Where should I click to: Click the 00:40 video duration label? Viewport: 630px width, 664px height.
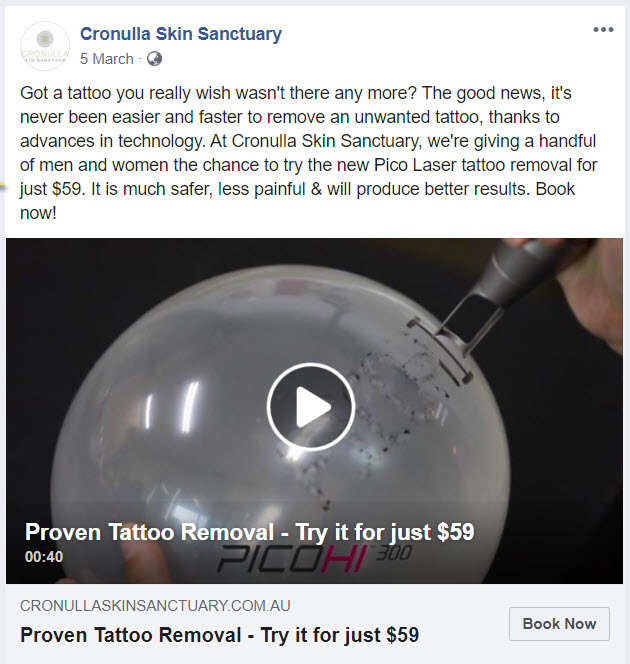(x=44, y=556)
